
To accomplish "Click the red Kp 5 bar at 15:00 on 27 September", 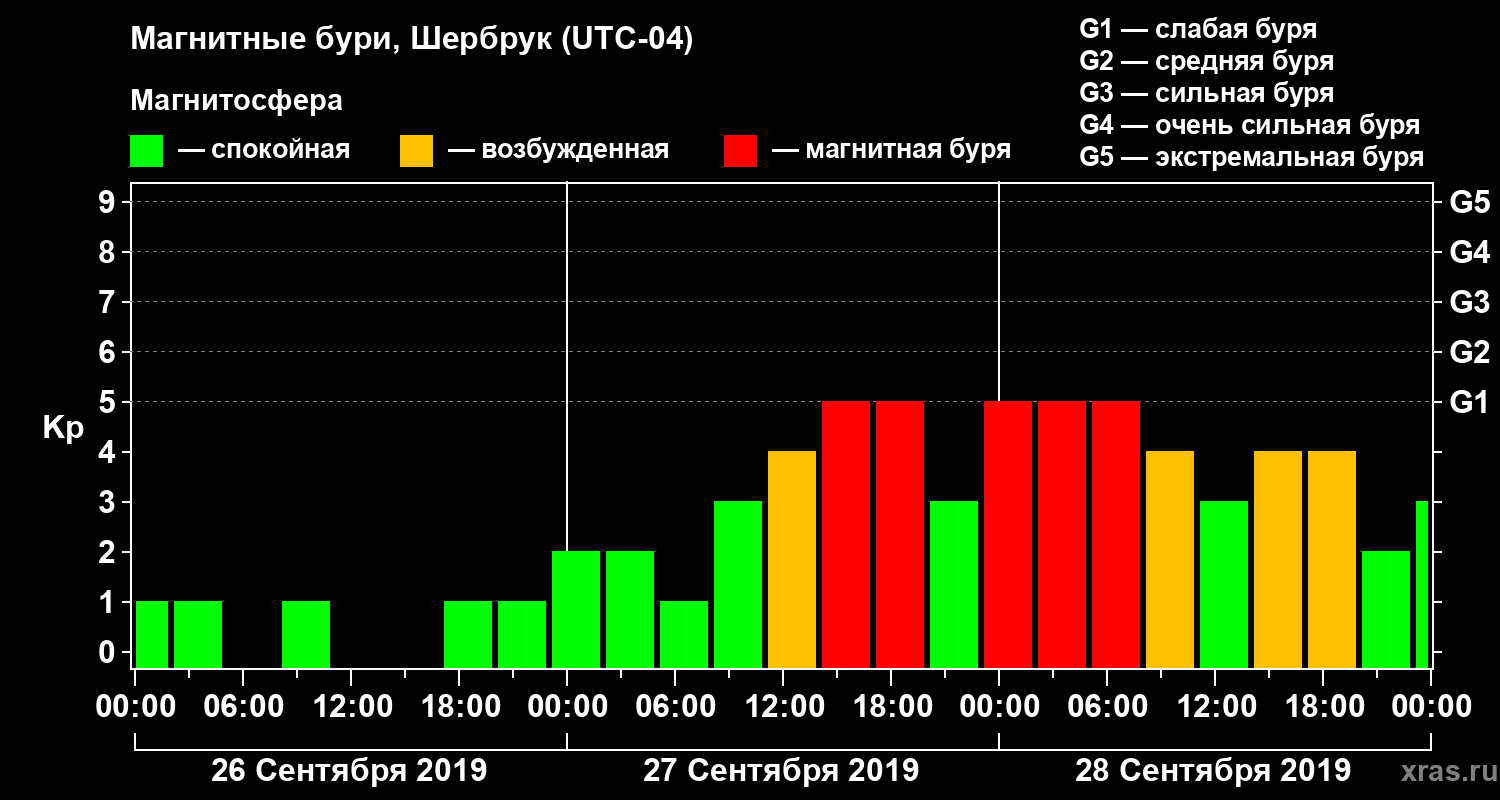I will pyautogui.click(x=846, y=535).
